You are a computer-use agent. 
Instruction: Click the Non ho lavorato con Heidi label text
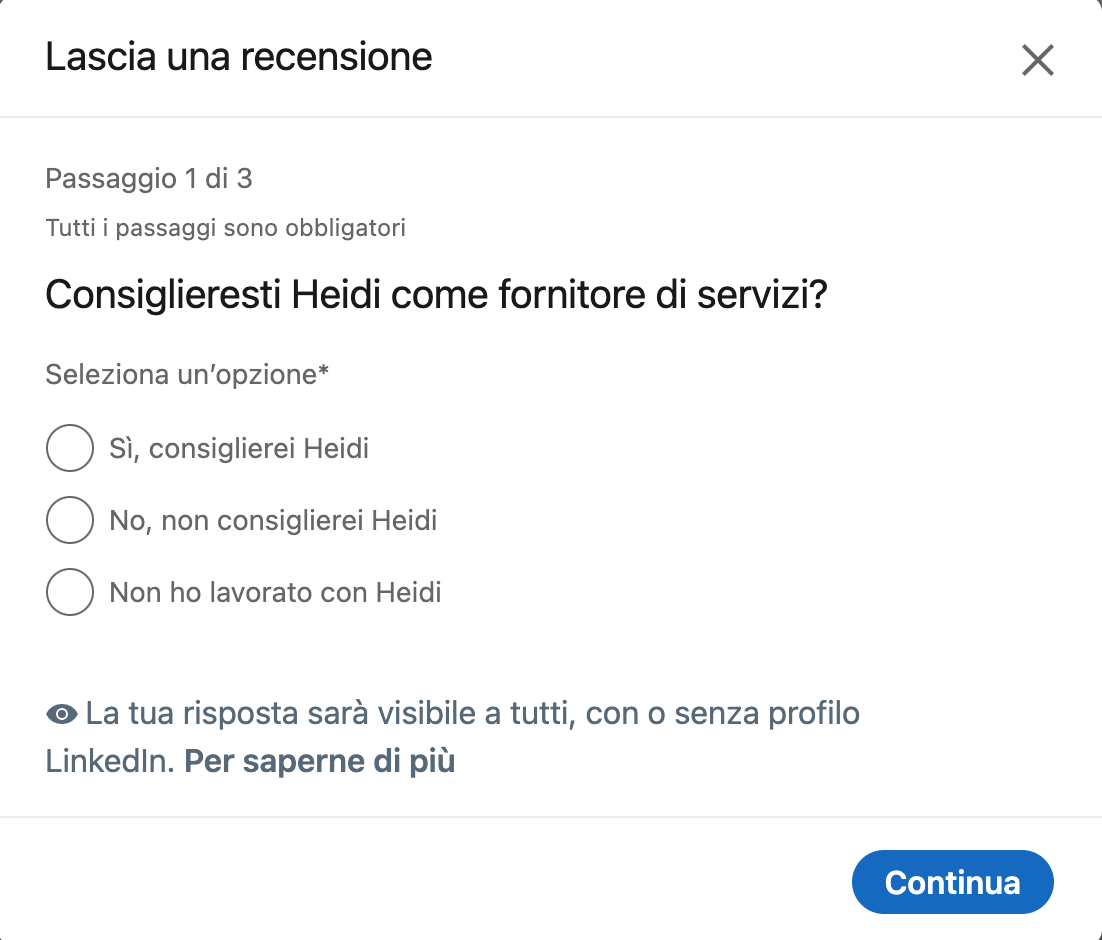pyautogui.click(x=275, y=592)
